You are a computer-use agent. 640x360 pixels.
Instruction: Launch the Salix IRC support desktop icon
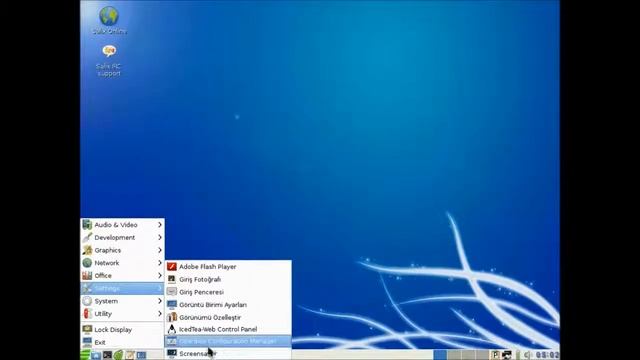click(x=109, y=61)
